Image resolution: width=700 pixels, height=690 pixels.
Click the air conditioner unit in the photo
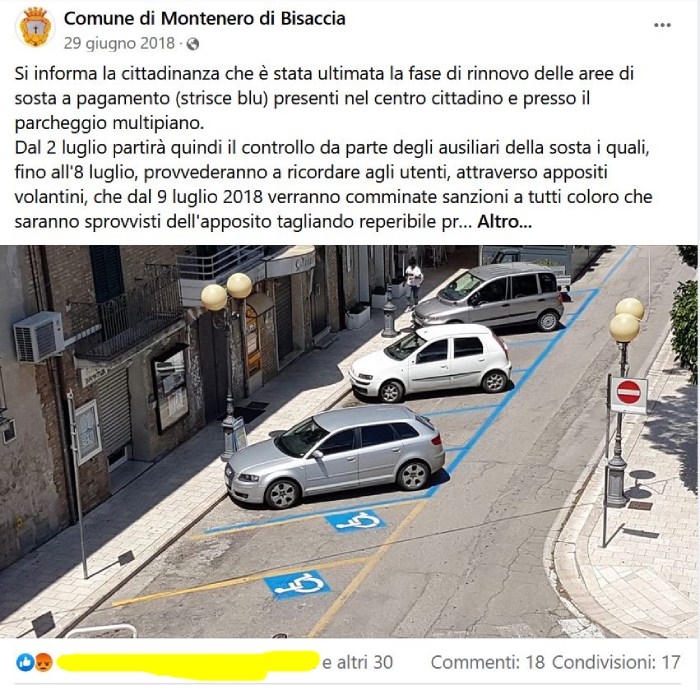pyautogui.click(x=39, y=337)
